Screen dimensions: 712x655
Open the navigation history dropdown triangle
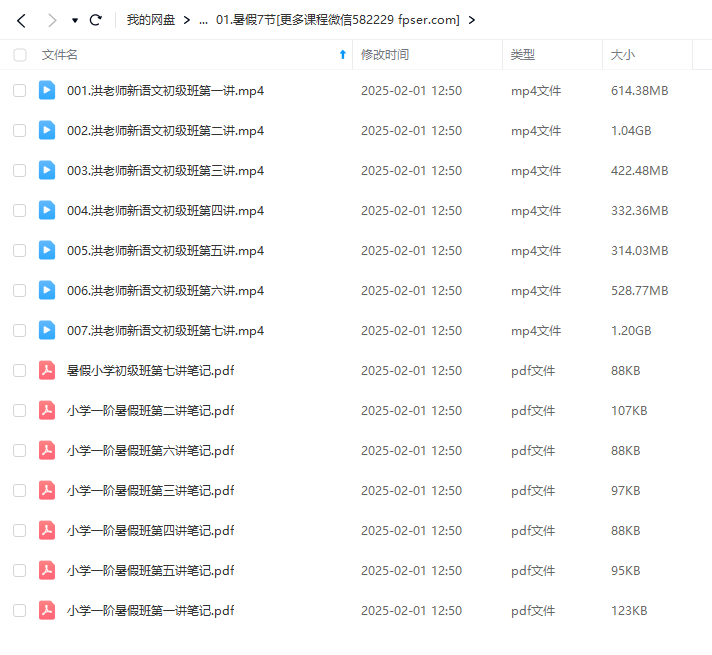(74, 20)
